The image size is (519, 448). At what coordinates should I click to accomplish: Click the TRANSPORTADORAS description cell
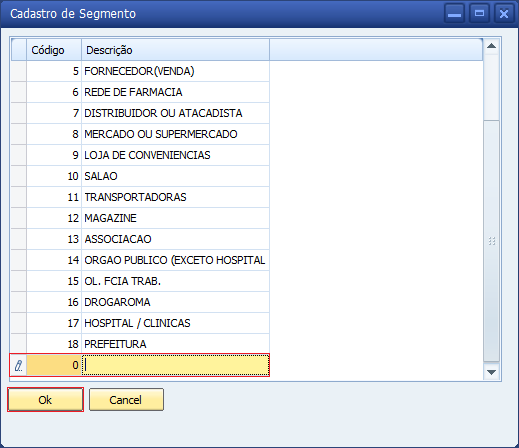[x=175, y=197]
